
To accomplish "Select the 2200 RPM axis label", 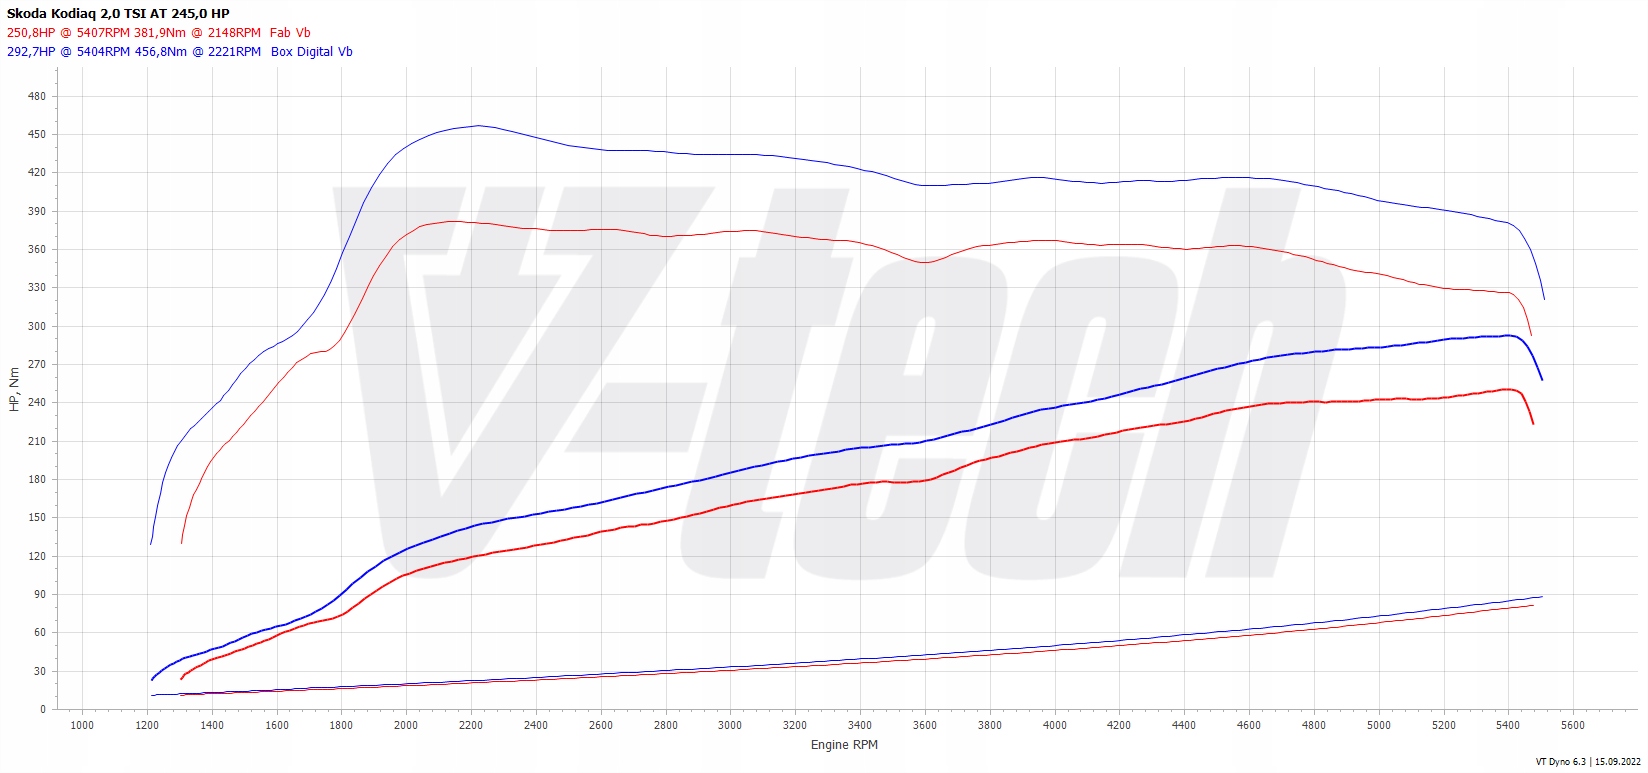I will [471, 725].
